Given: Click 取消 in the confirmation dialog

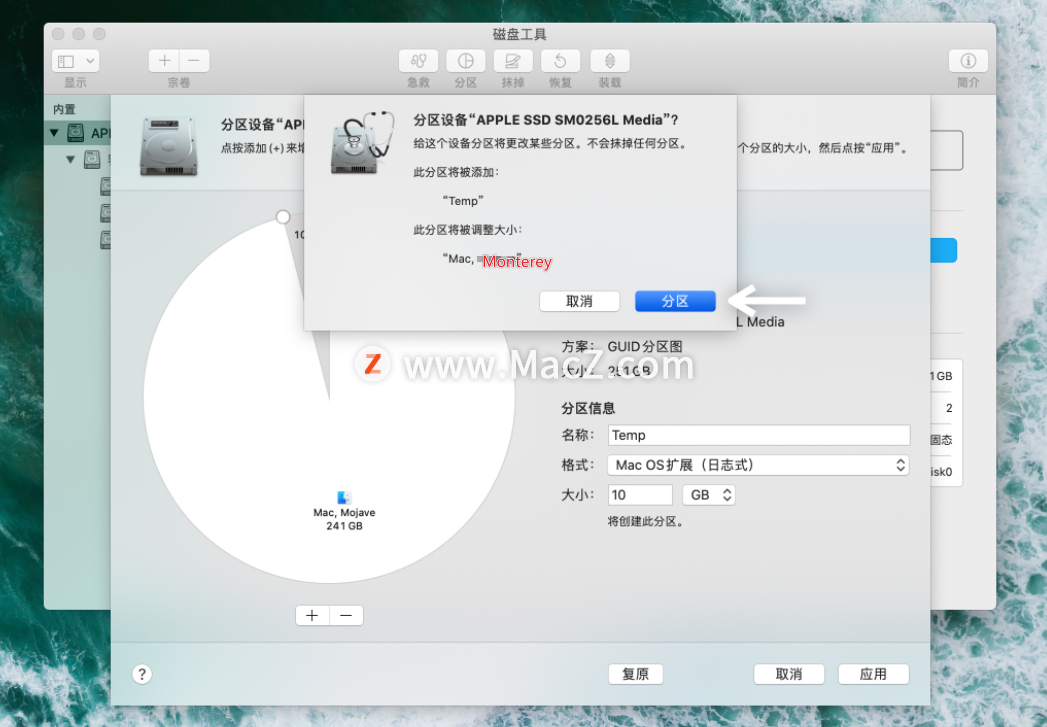Looking at the screenshot, I should coord(580,301).
